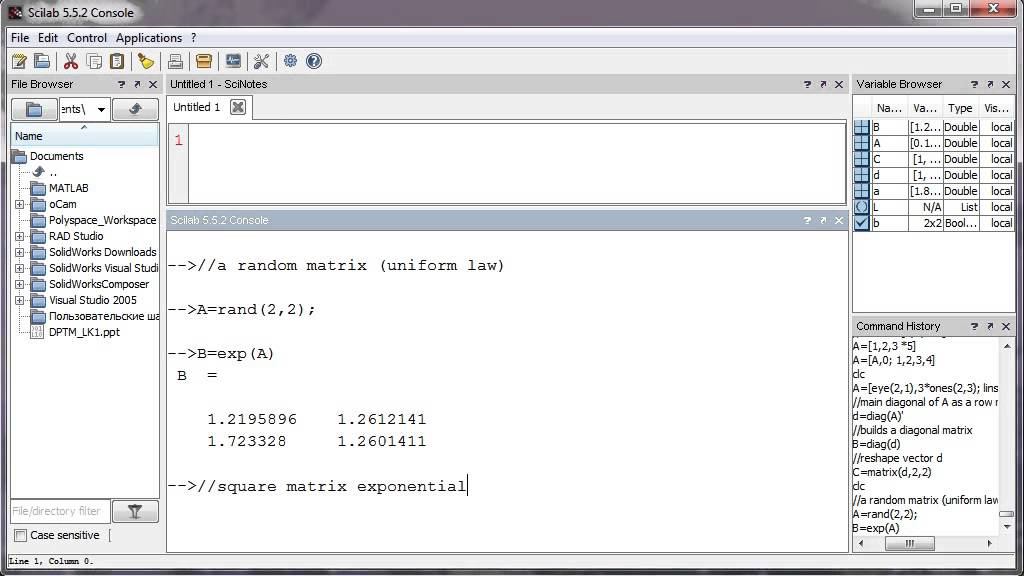This screenshot has height=576, width=1024.
Task: Click the Print toolbar icon
Action: (175, 61)
